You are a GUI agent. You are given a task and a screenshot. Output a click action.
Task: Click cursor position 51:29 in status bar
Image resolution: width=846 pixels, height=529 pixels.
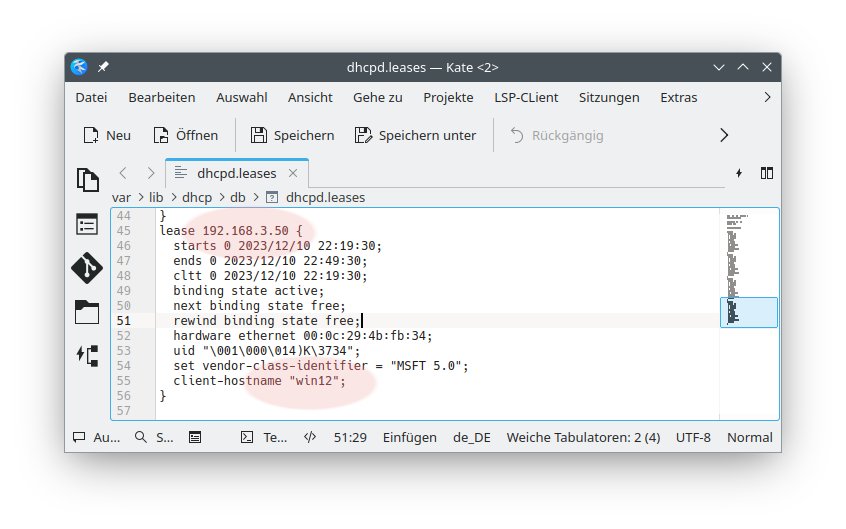(350, 437)
